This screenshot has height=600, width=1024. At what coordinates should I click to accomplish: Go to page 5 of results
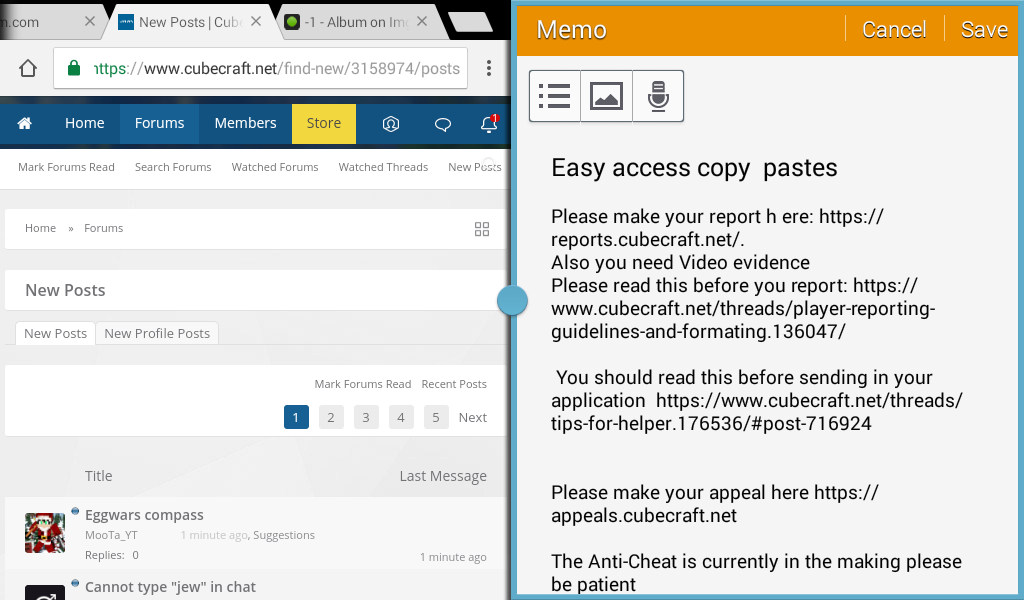[x=436, y=417]
